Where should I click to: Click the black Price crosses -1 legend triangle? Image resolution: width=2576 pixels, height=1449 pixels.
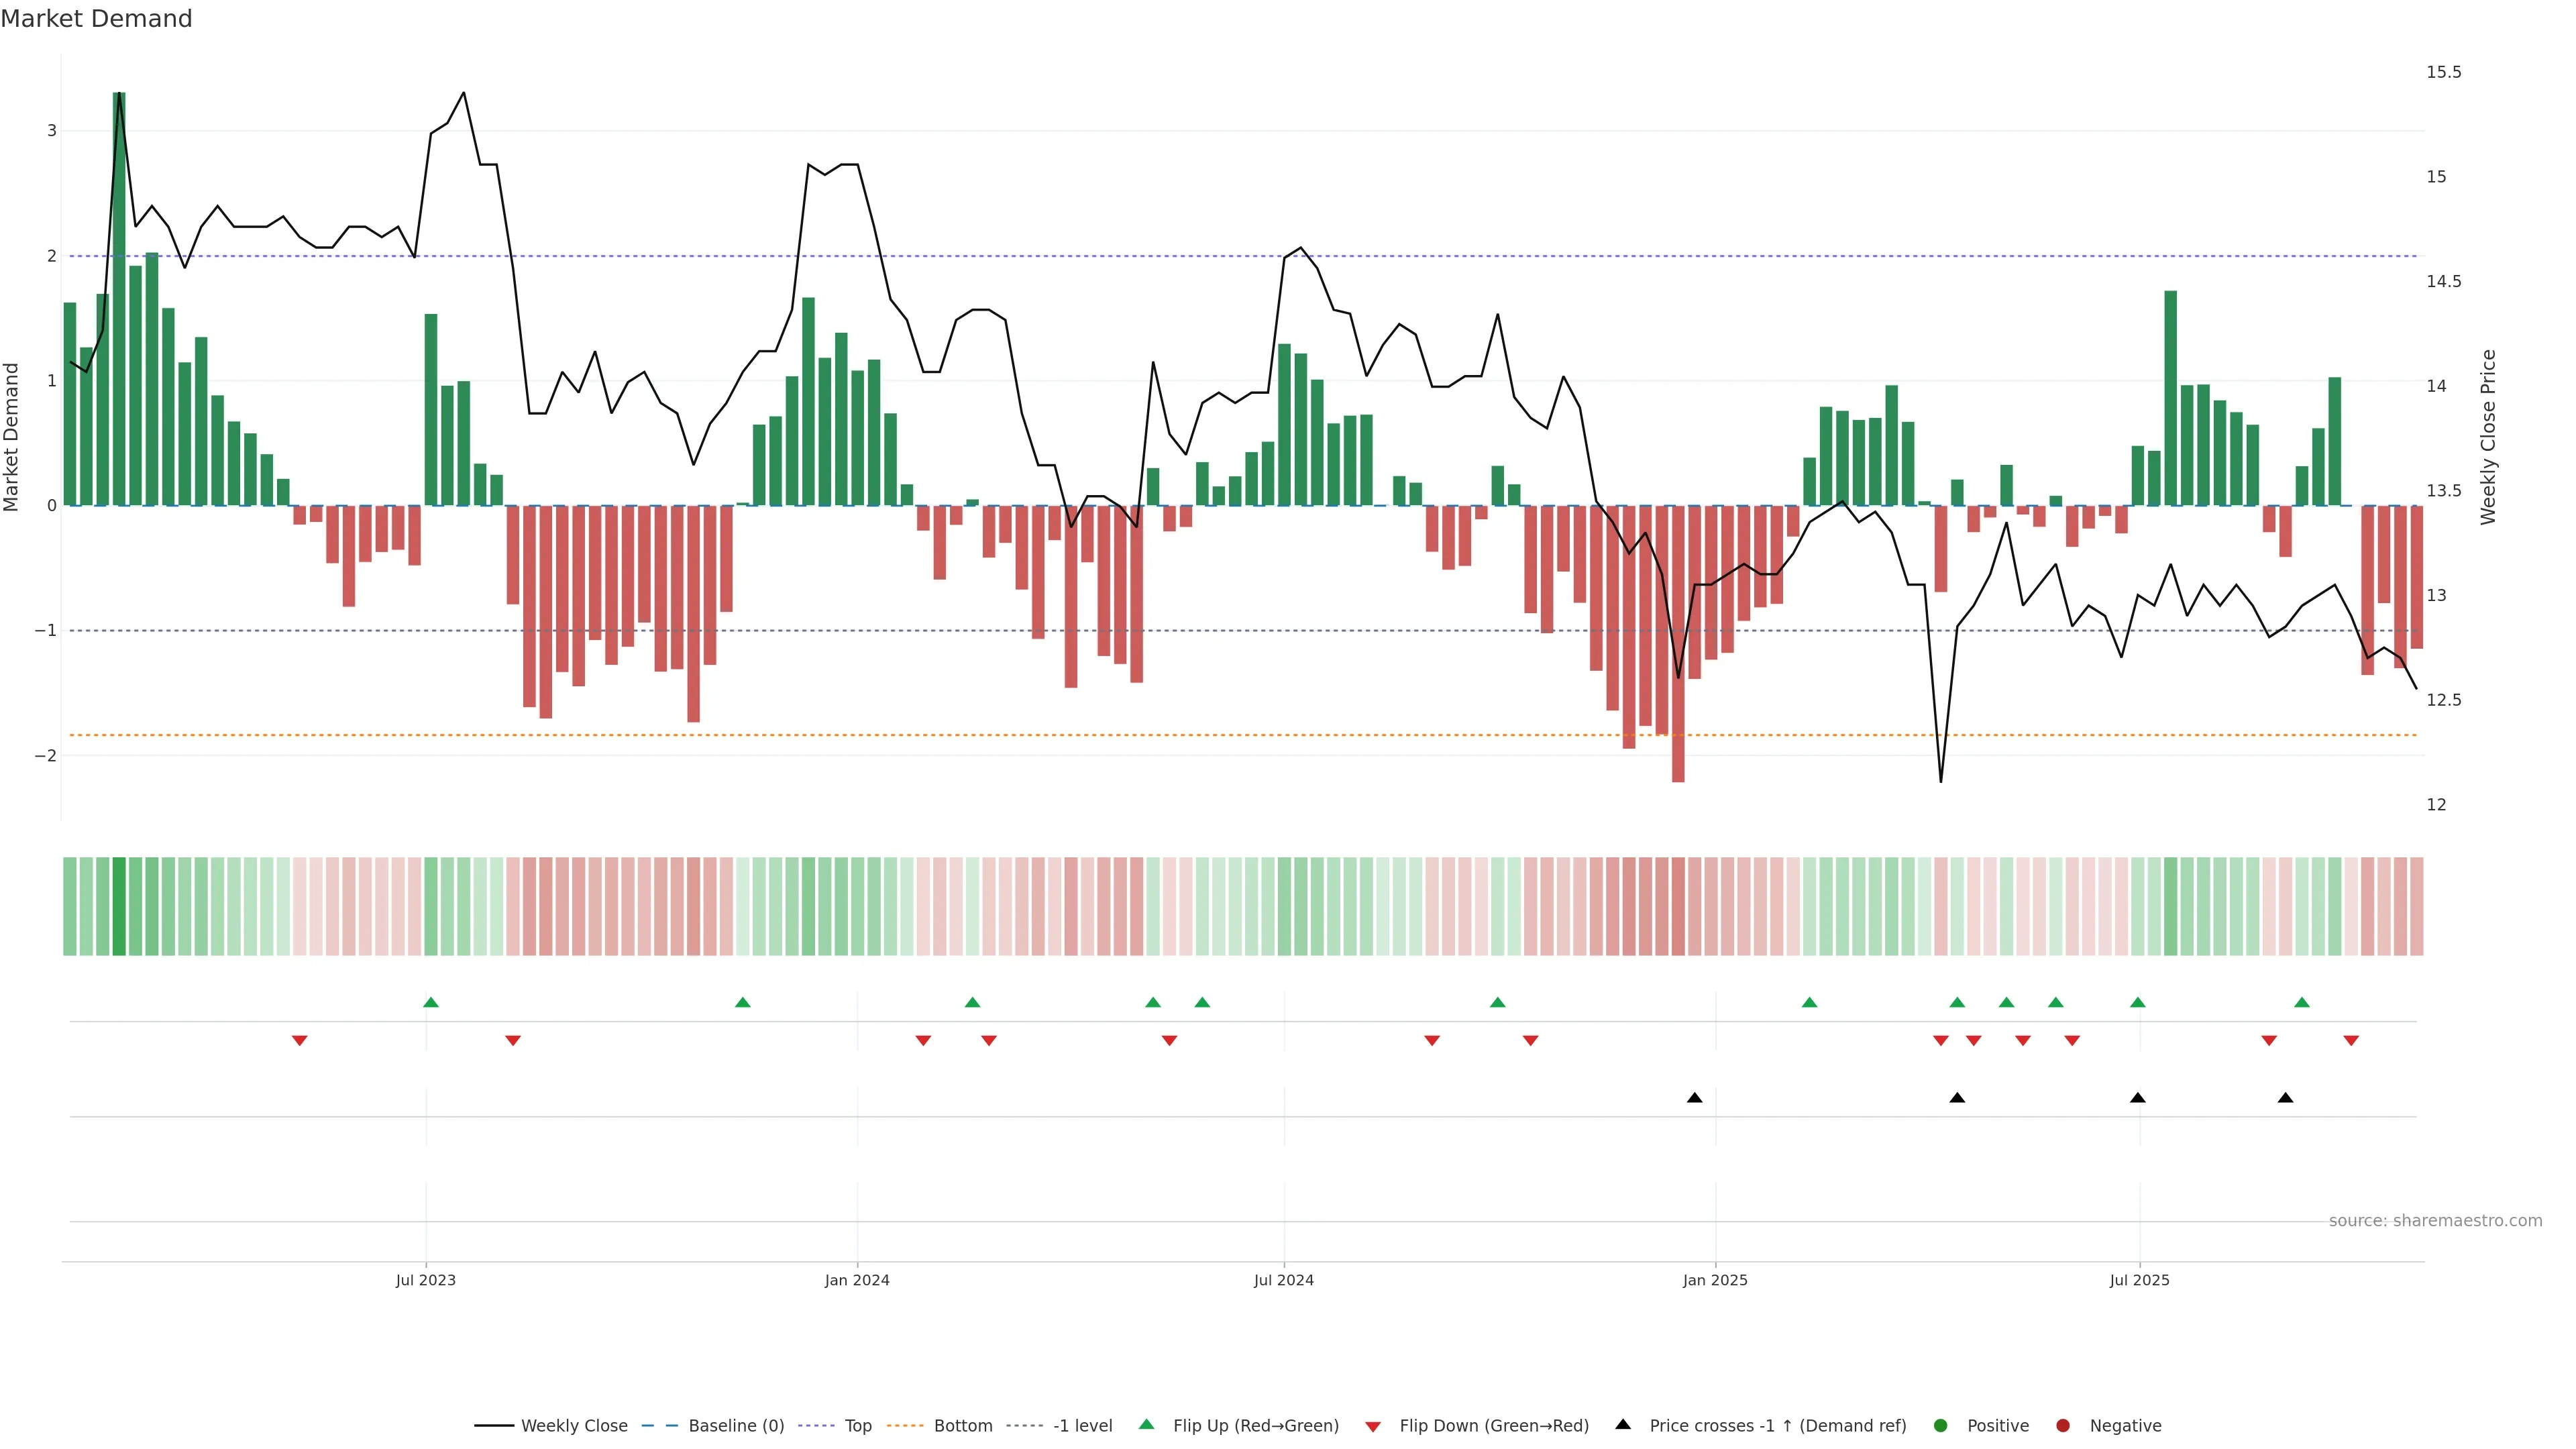(x=1623, y=1424)
